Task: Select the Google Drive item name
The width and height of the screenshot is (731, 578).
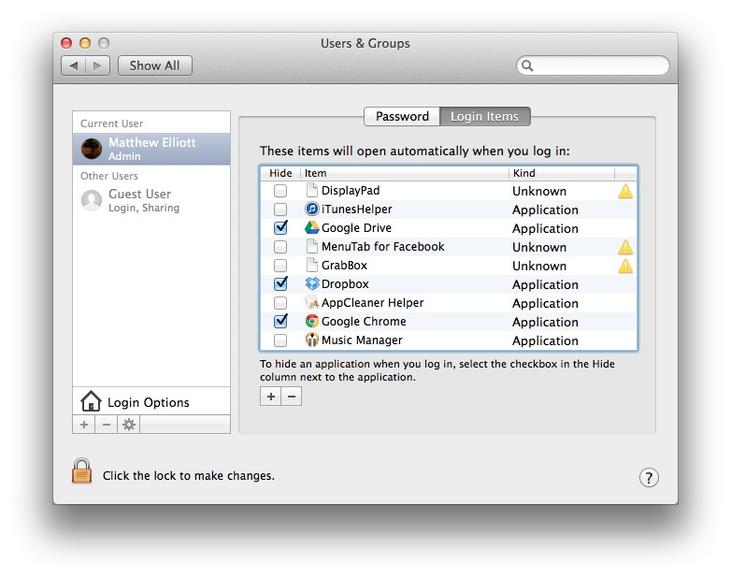Action: 357,227
